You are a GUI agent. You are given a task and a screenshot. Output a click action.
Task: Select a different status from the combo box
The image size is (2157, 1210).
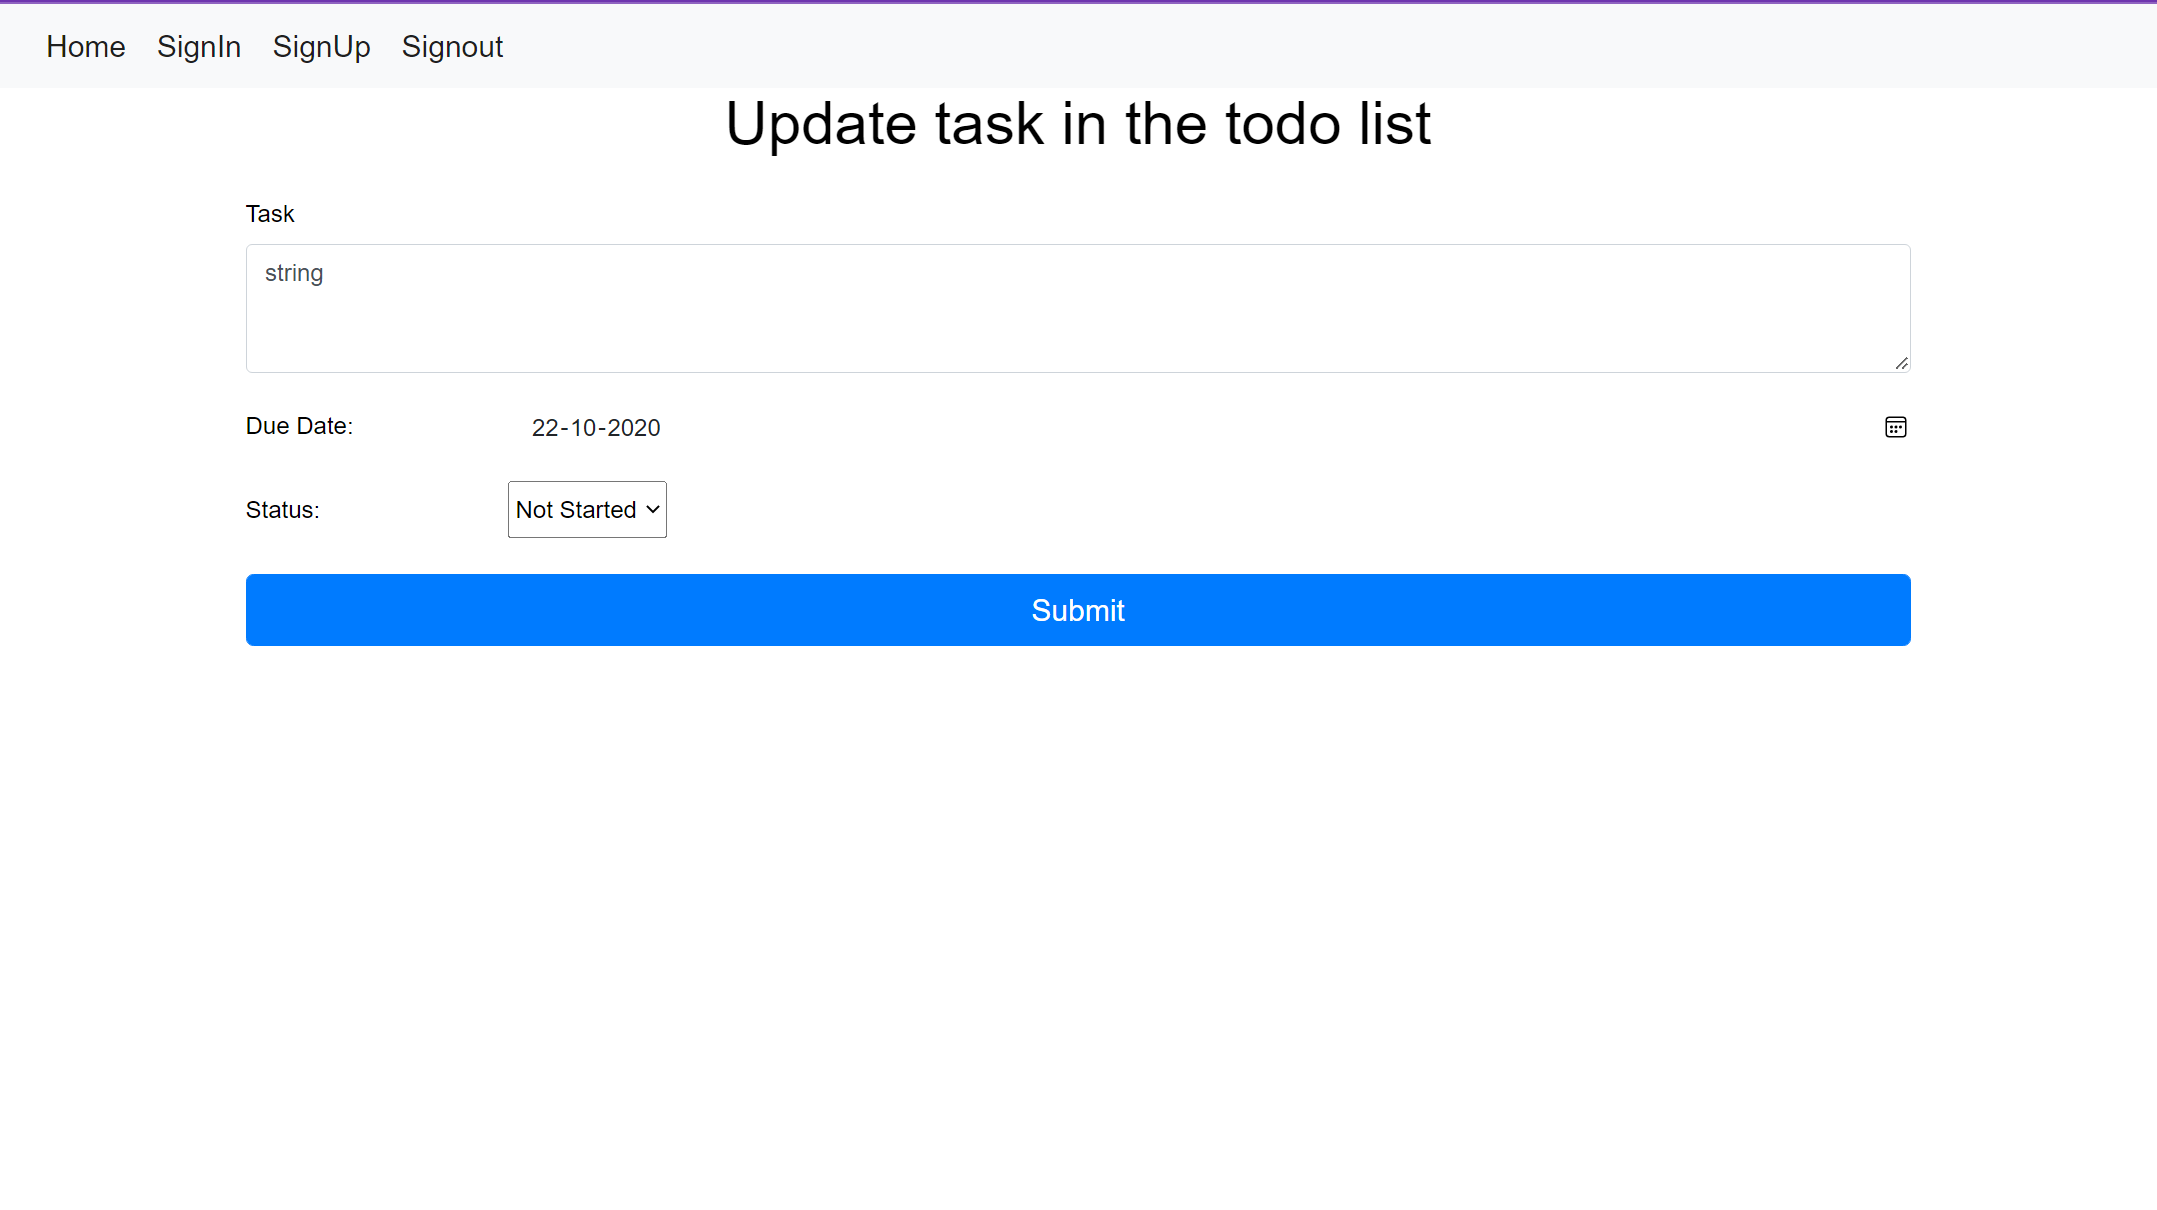coord(586,509)
